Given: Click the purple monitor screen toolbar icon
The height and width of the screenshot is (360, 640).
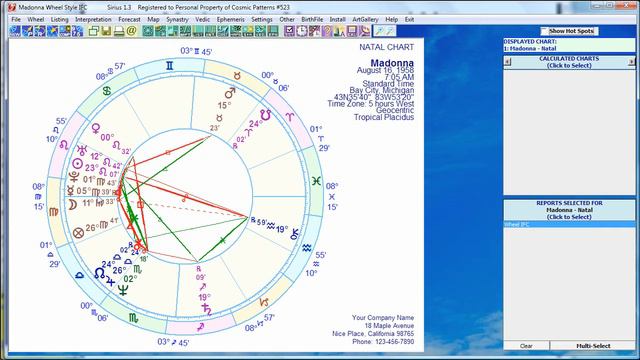Looking at the screenshot, I should click(x=352, y=31).
